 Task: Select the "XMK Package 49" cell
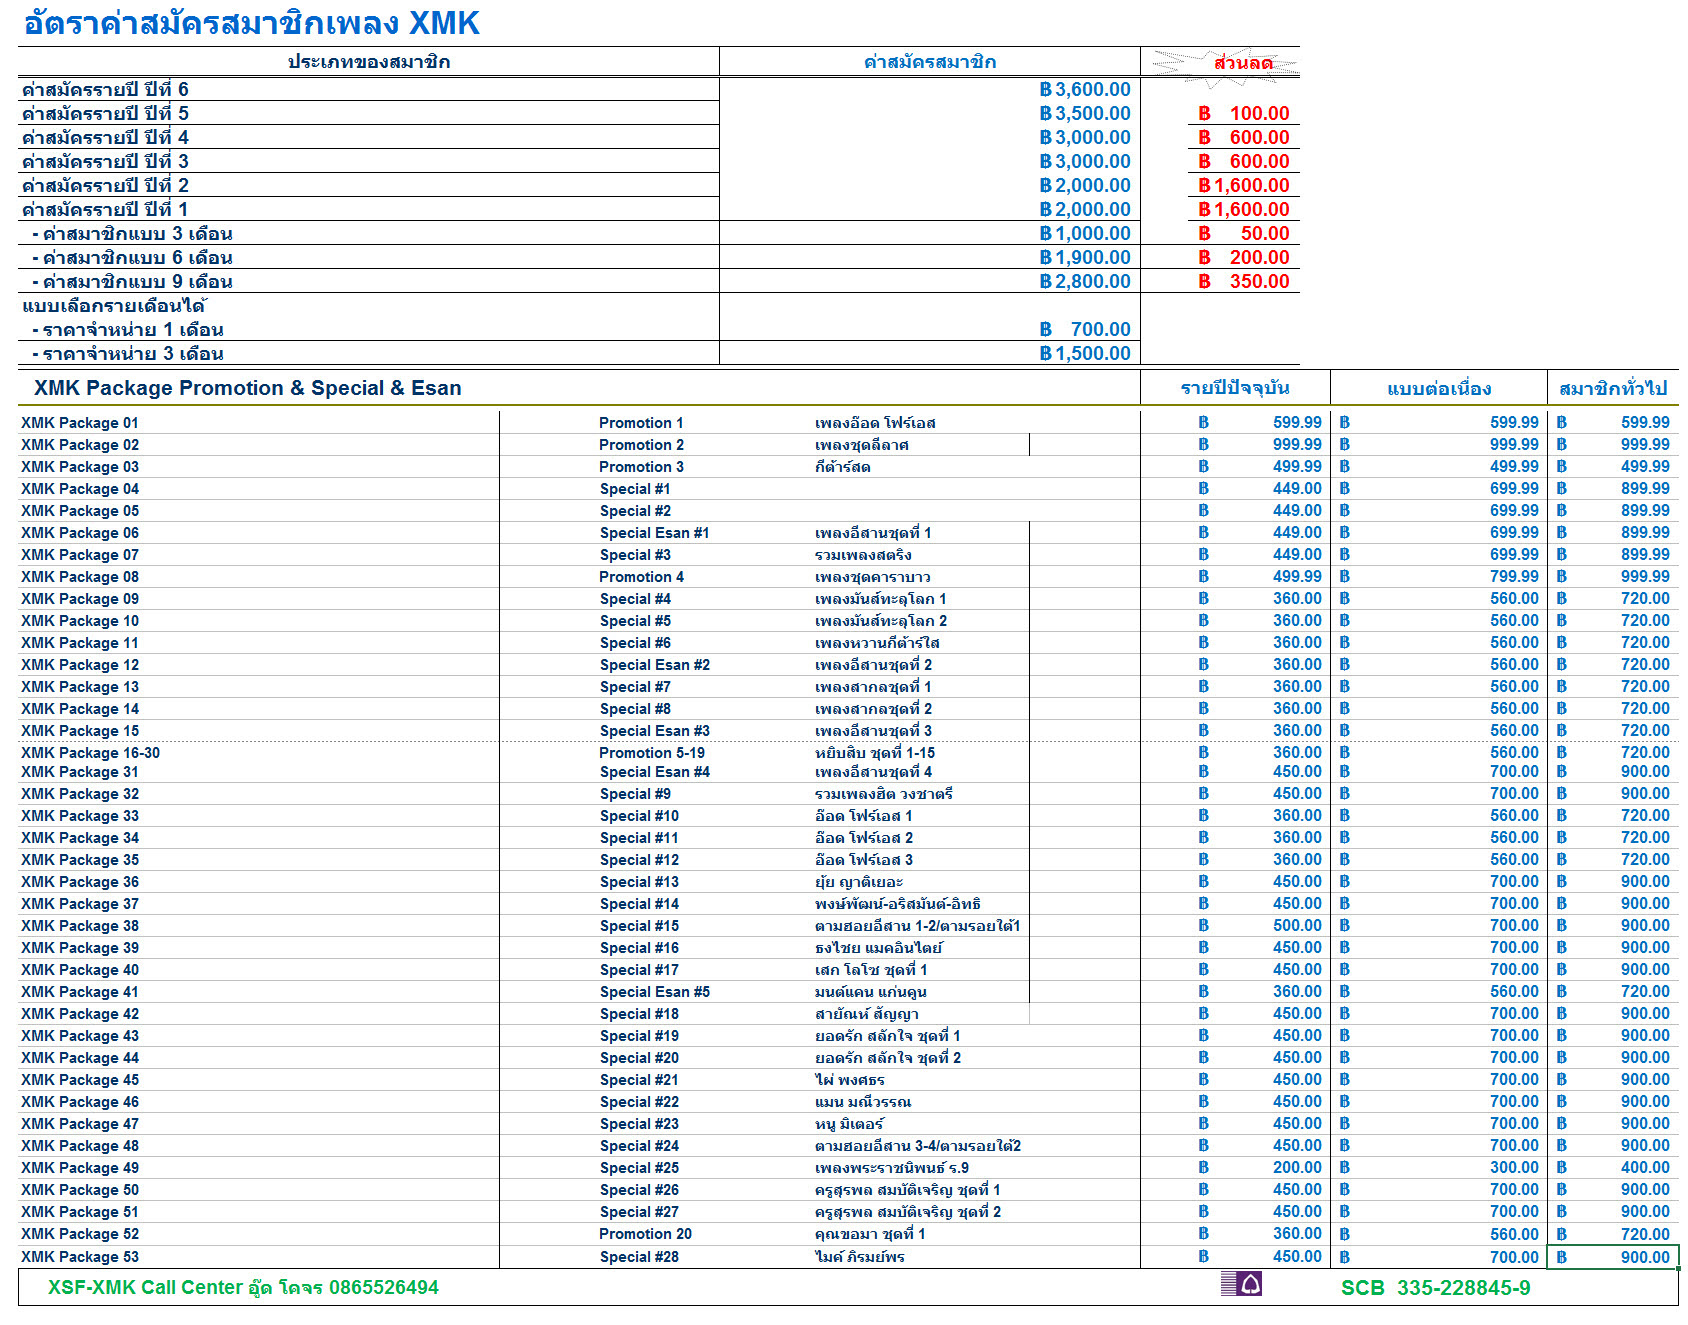click(x=80, y=1168)
